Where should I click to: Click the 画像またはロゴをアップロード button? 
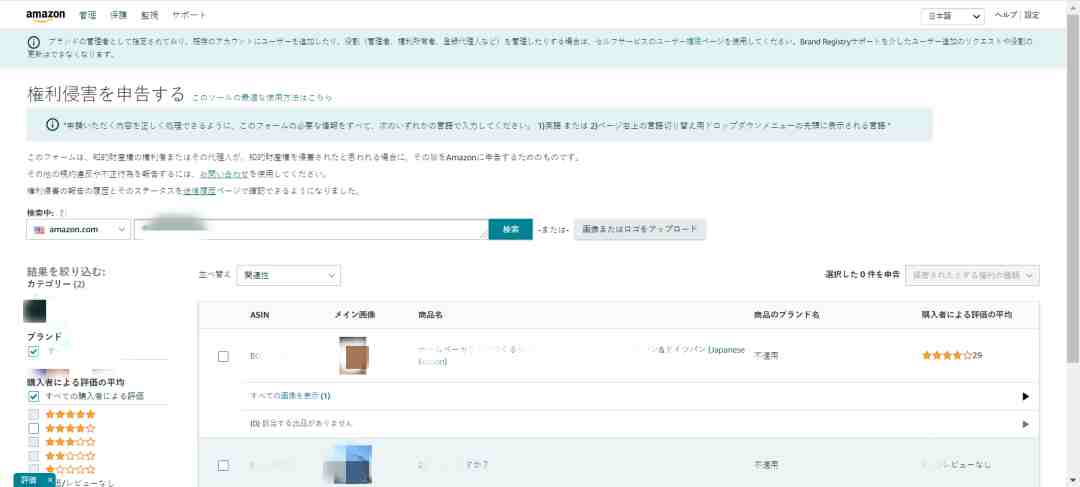coord(640,229)
